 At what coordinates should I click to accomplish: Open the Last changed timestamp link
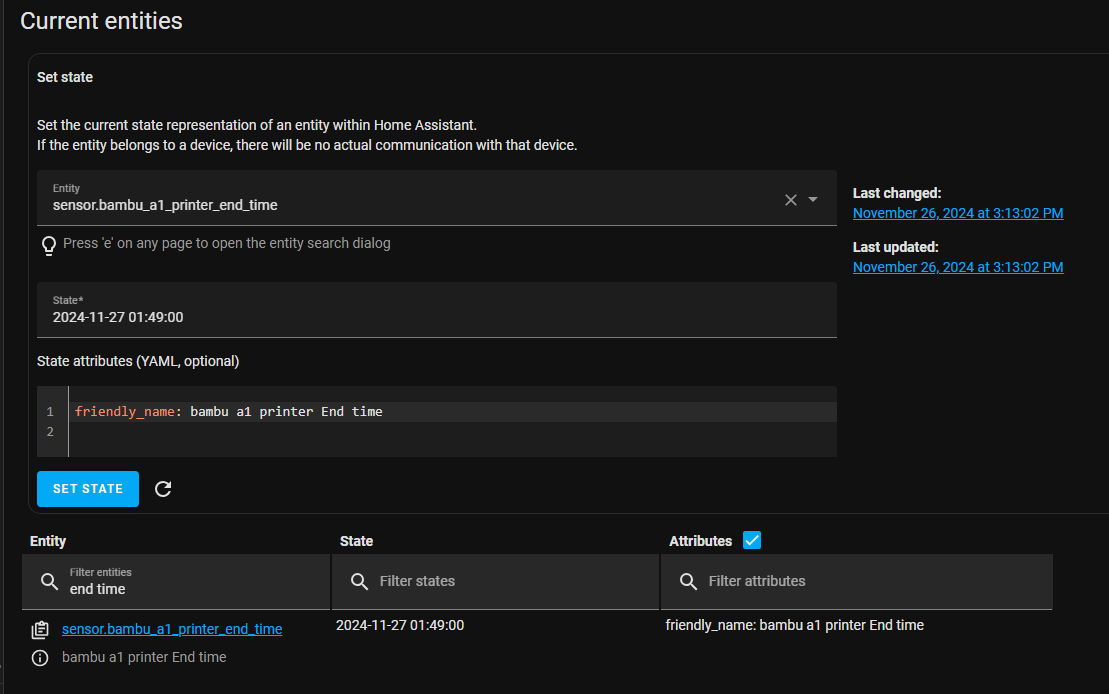point(957,213)
